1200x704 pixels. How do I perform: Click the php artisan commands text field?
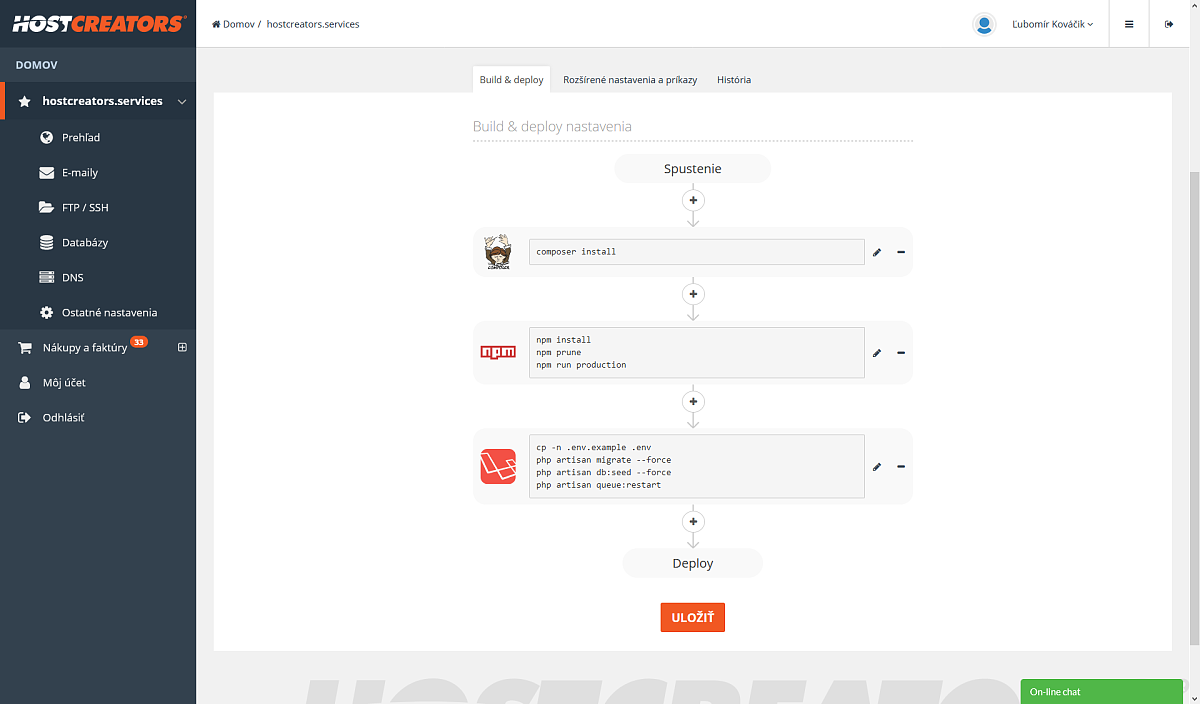point(697,466)
